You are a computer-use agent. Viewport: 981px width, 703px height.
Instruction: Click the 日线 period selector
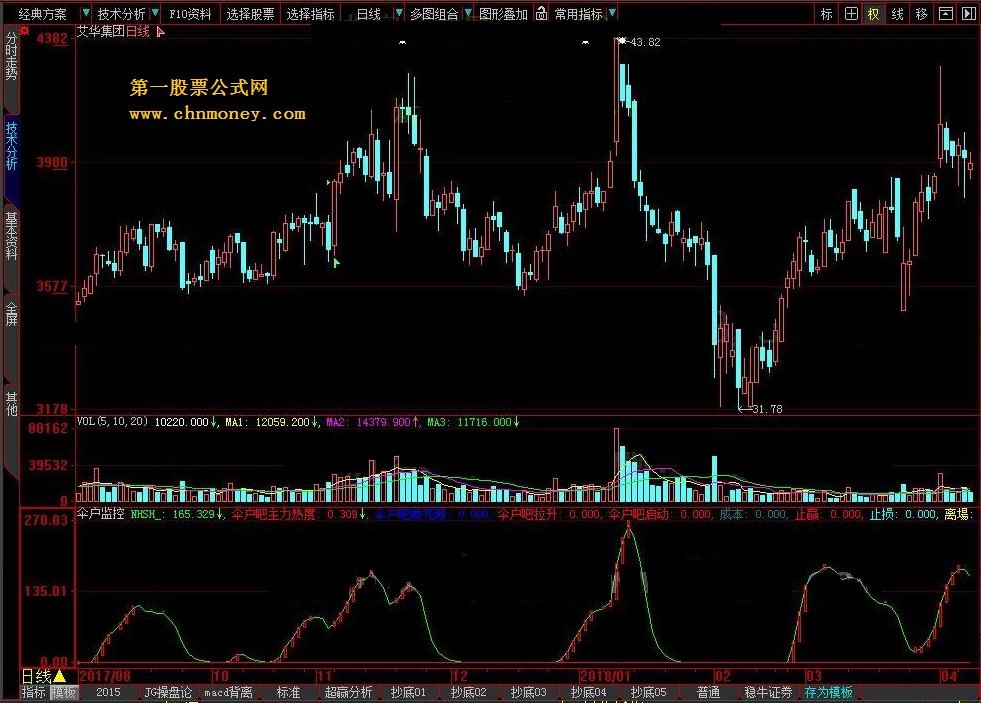369,14
